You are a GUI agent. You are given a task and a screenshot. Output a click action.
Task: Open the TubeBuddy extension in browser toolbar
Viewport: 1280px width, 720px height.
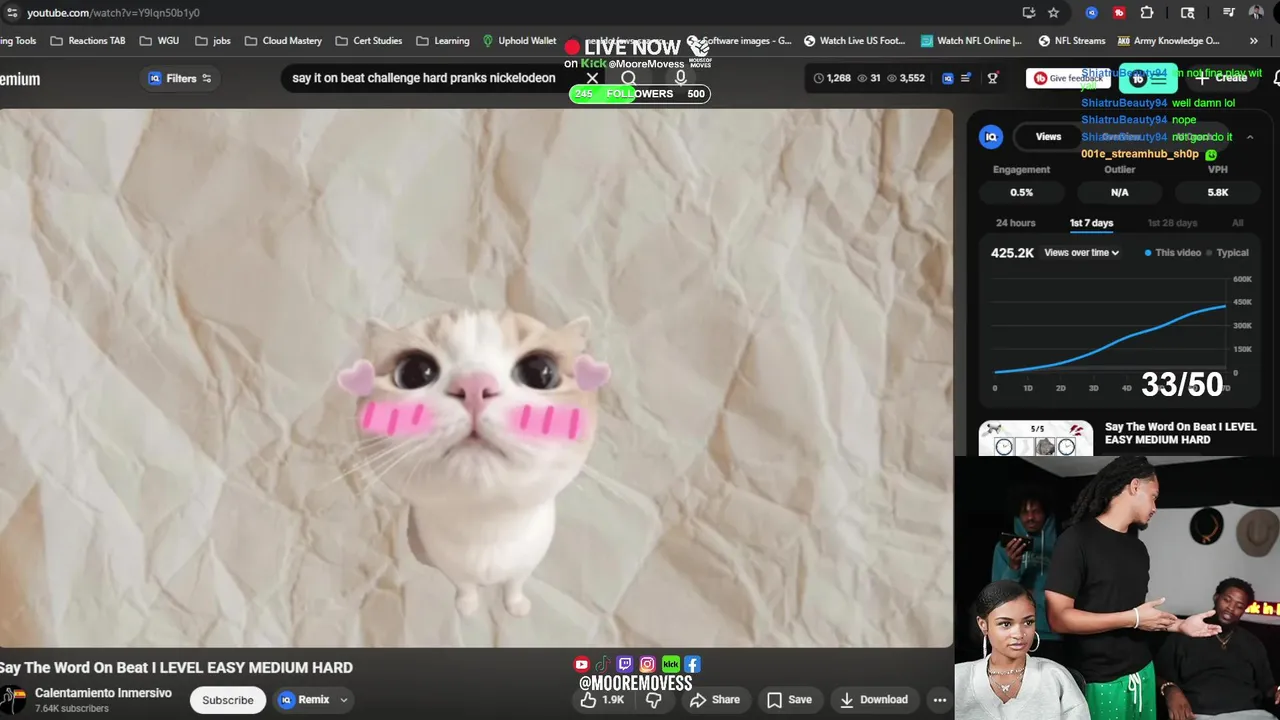pyautogui.click(x=1119, y=13)
